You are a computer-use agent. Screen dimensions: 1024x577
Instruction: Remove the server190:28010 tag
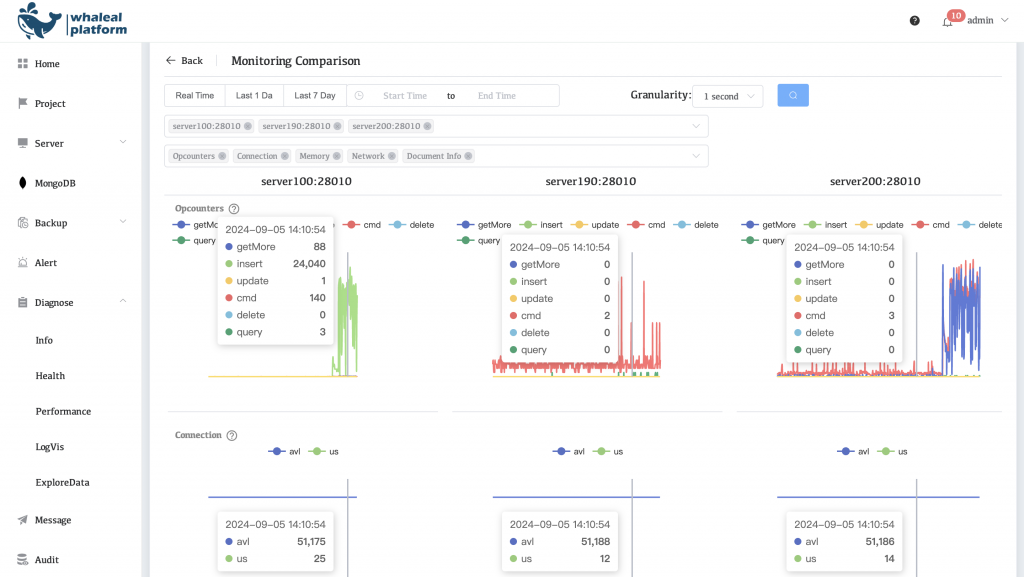point(337,126)
